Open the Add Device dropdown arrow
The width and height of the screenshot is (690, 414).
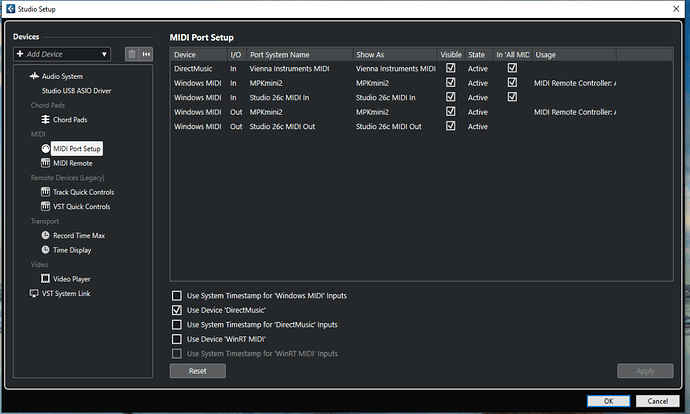(x=104, y=54)
